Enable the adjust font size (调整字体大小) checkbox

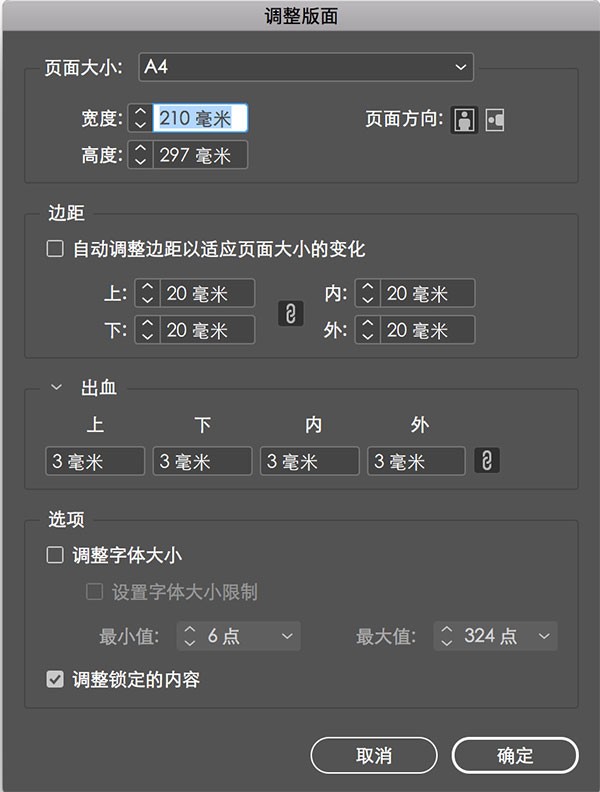click(55, 555)
